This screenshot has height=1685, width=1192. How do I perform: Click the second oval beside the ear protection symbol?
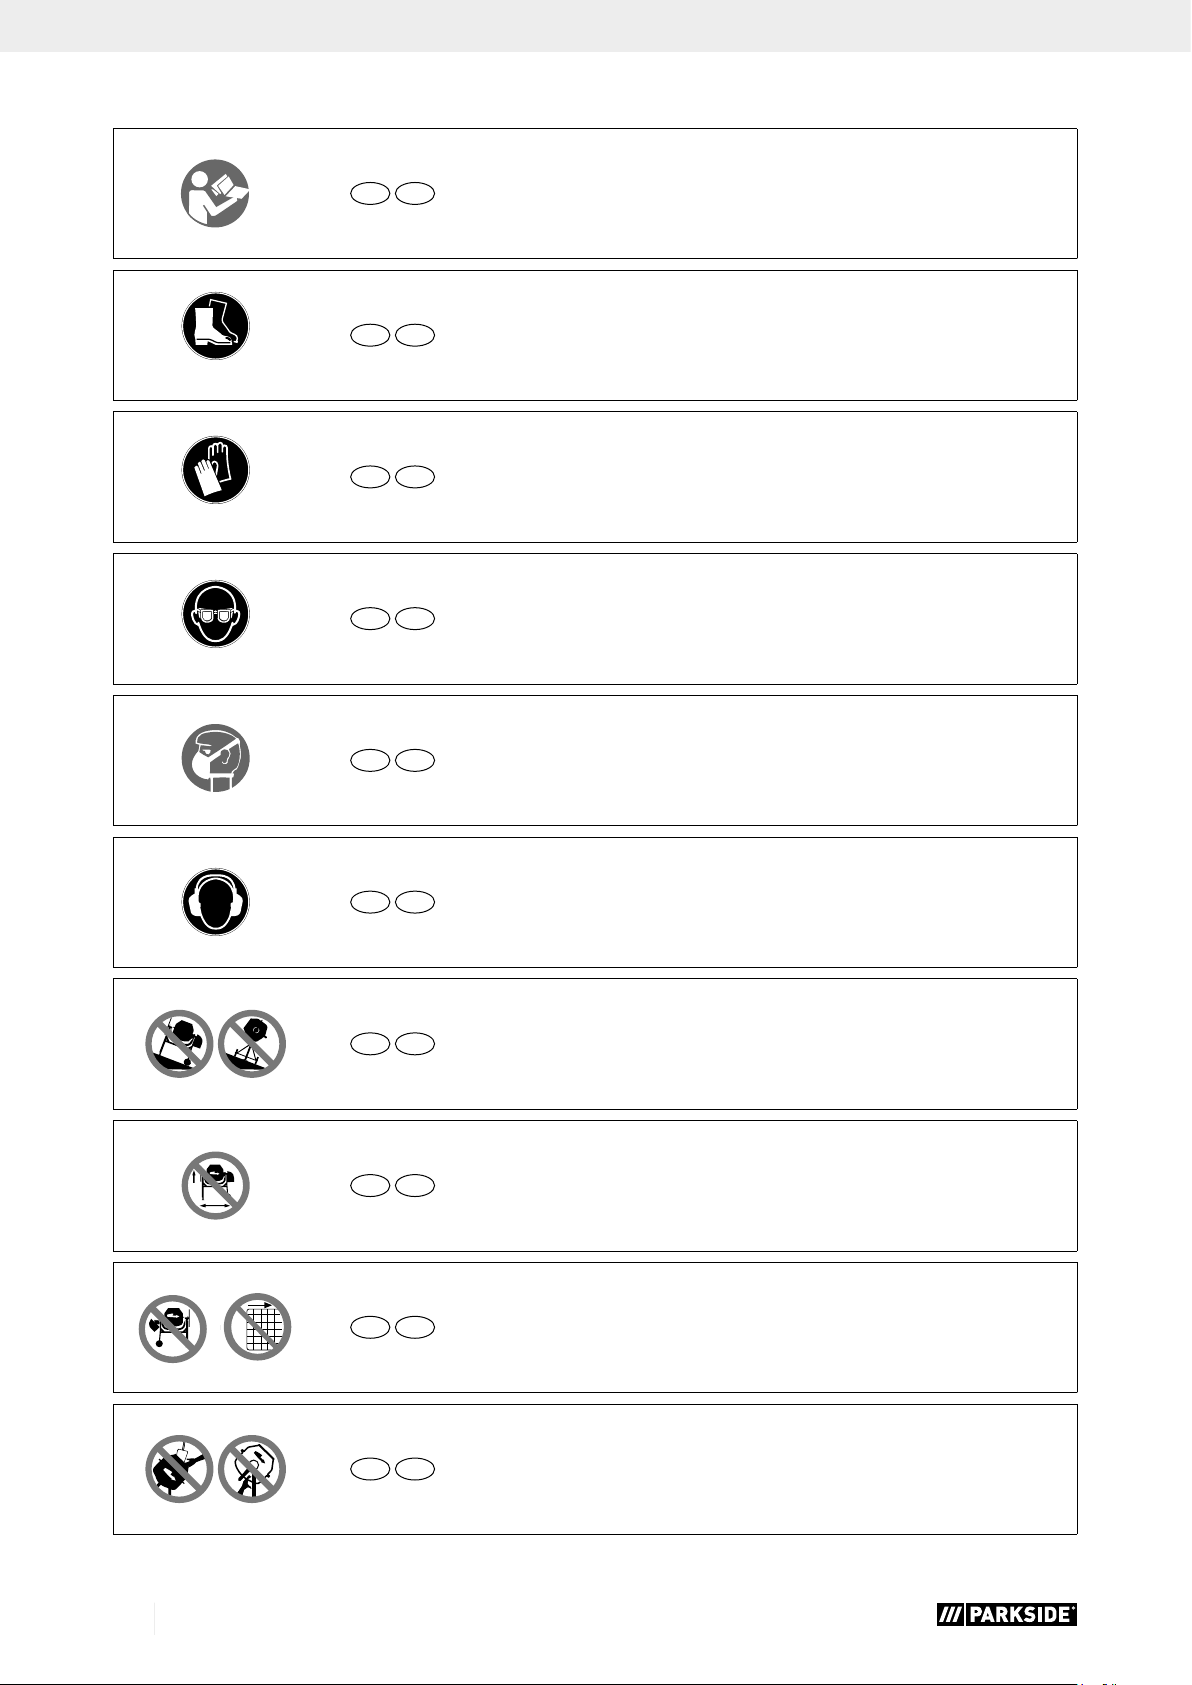[415, 903]
